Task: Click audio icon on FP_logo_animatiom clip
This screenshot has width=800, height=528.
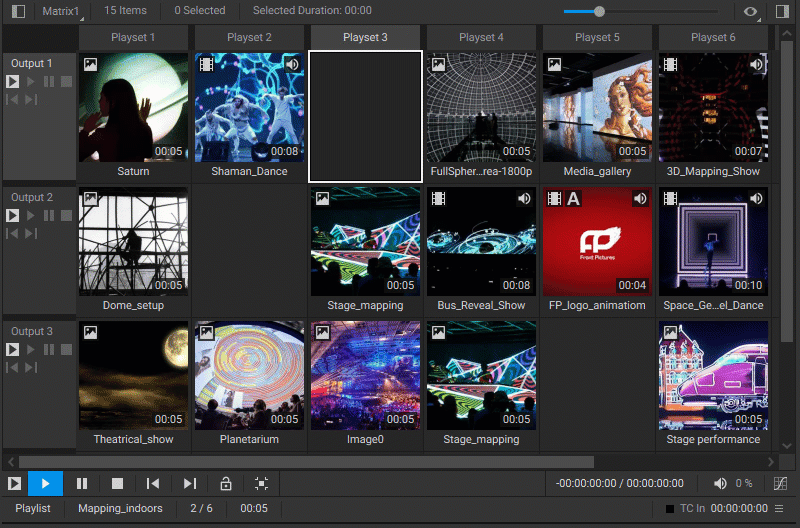Action: (x=640, y=198)
